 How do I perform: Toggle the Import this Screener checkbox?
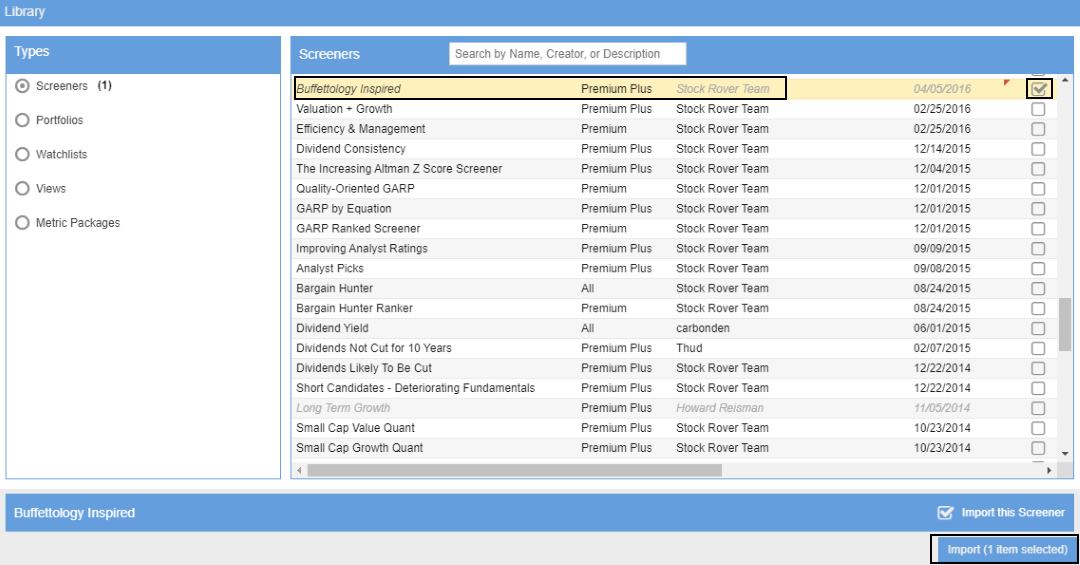pos(945,513)
